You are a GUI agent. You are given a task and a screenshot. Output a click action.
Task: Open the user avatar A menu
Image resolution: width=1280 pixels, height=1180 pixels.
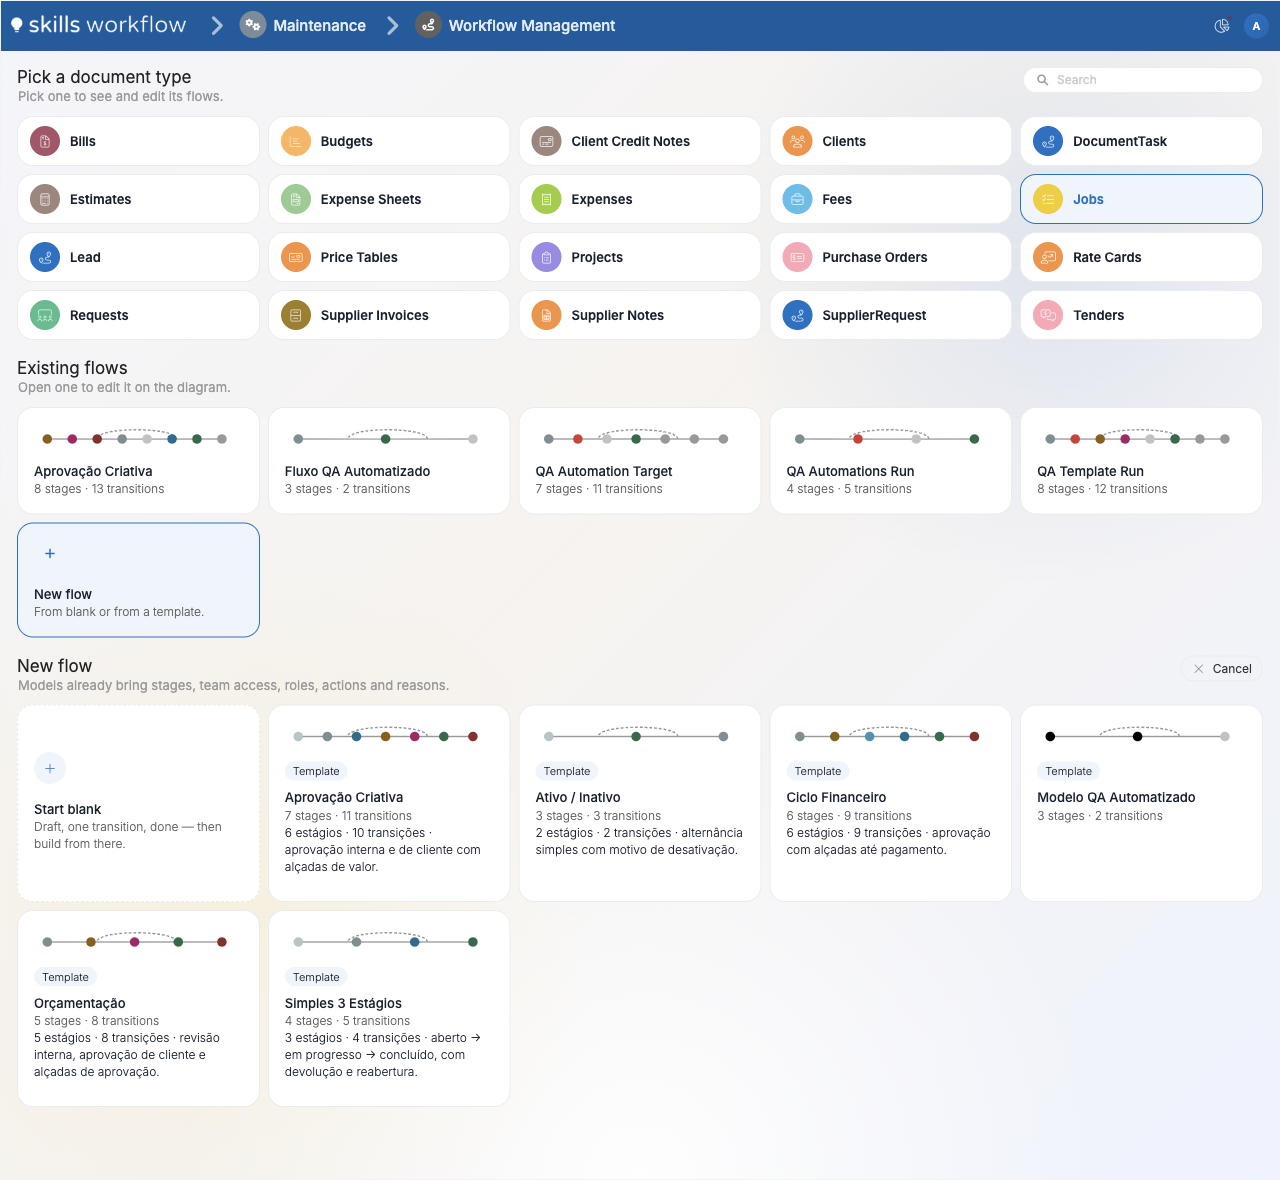[1256, 26]
